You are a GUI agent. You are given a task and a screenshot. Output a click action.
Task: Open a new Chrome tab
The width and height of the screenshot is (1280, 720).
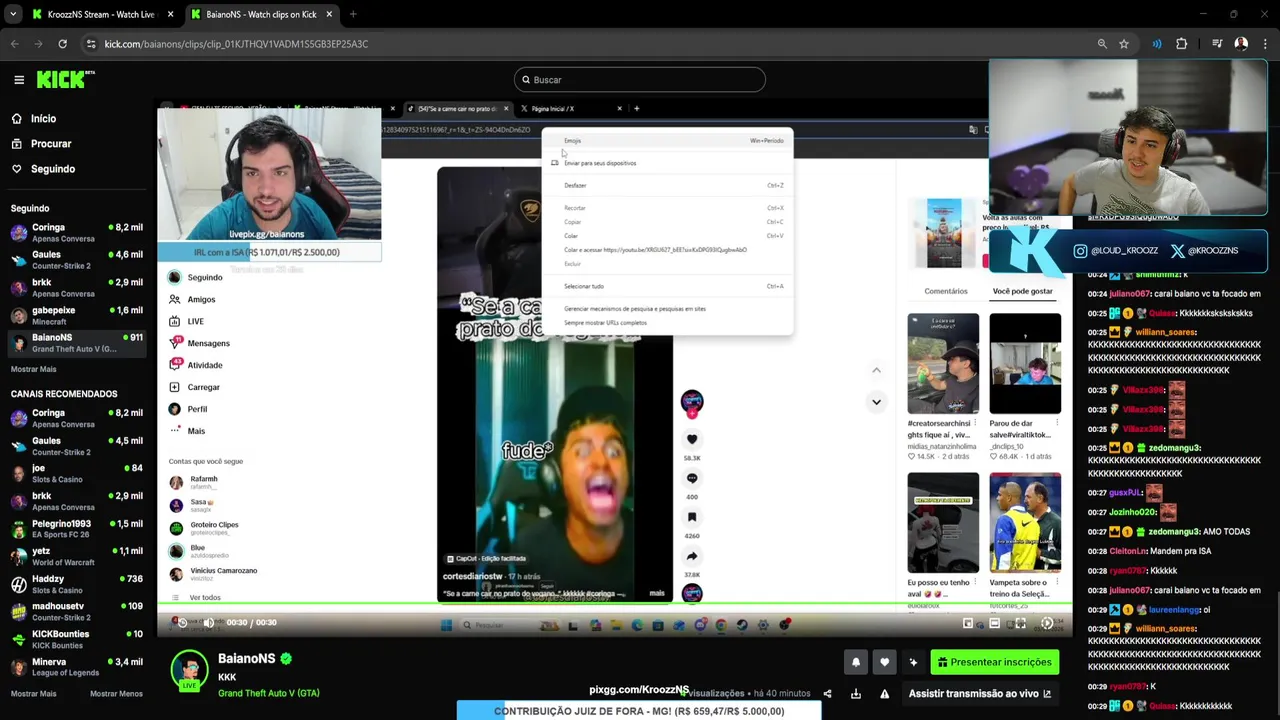click(353, 14)
